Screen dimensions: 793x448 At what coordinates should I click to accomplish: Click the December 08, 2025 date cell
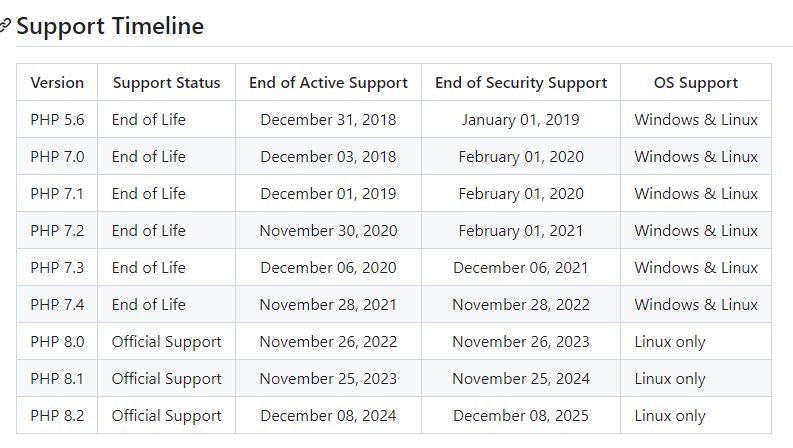click(521, 416)
